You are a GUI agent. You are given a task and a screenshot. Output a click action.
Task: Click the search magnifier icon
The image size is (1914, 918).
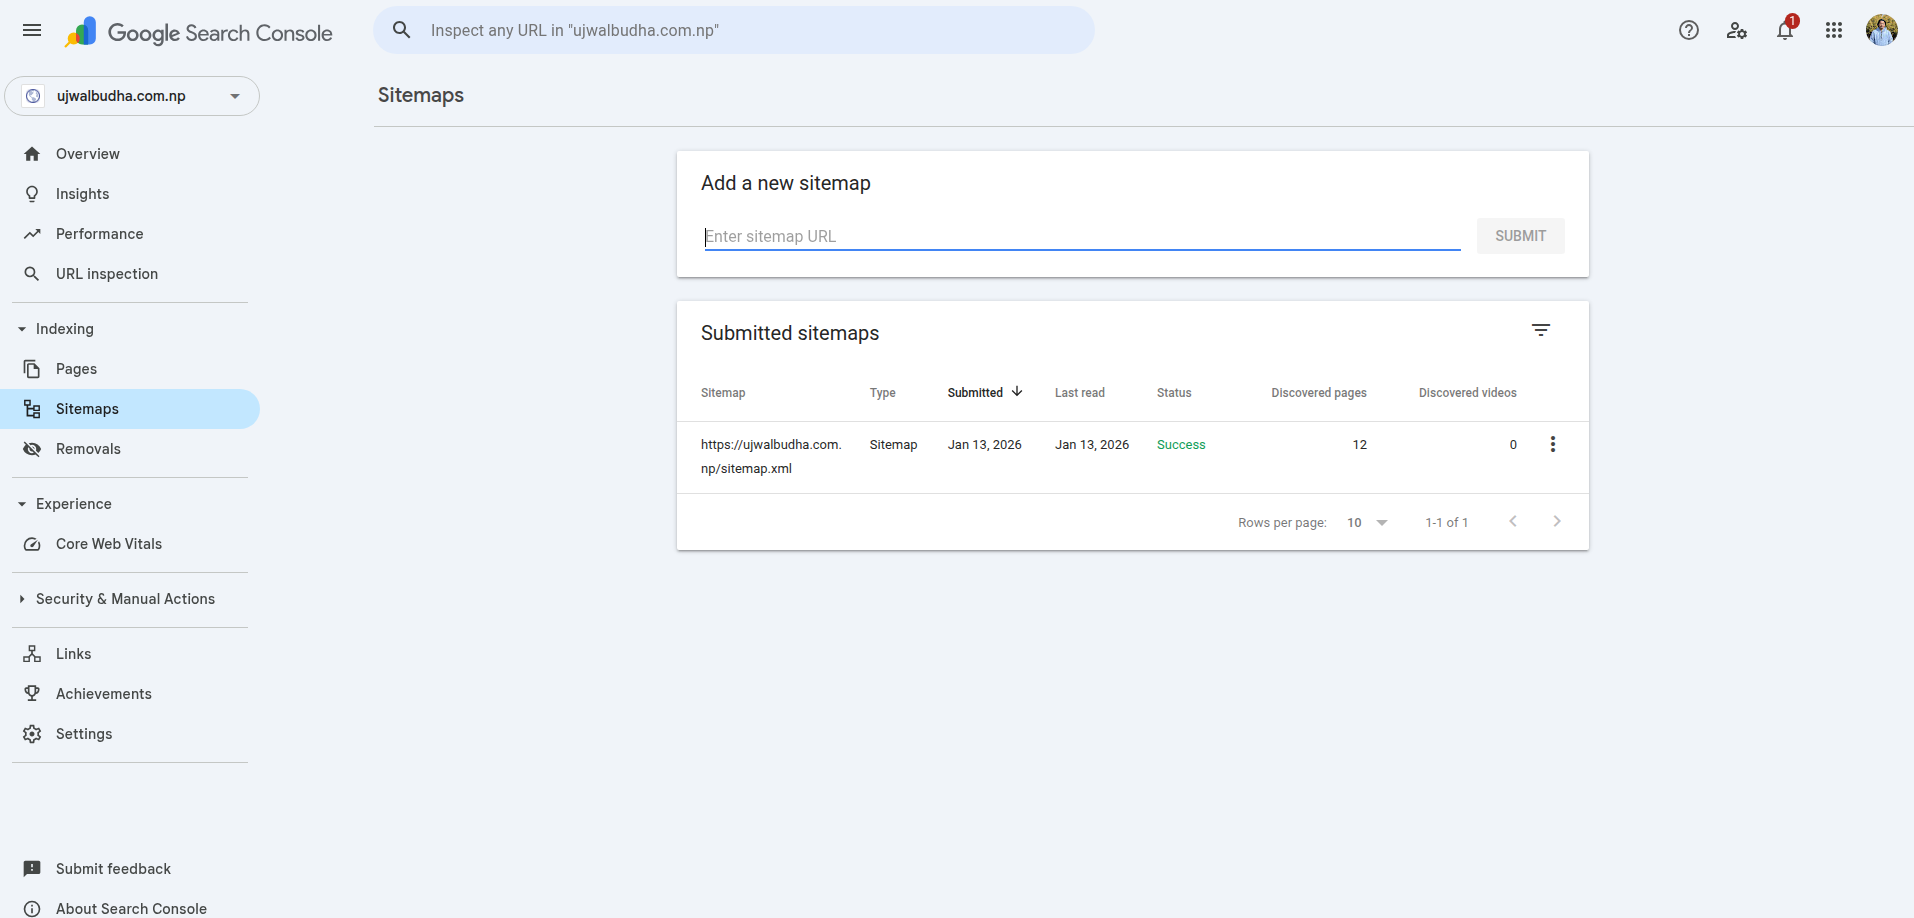(402, 30)
